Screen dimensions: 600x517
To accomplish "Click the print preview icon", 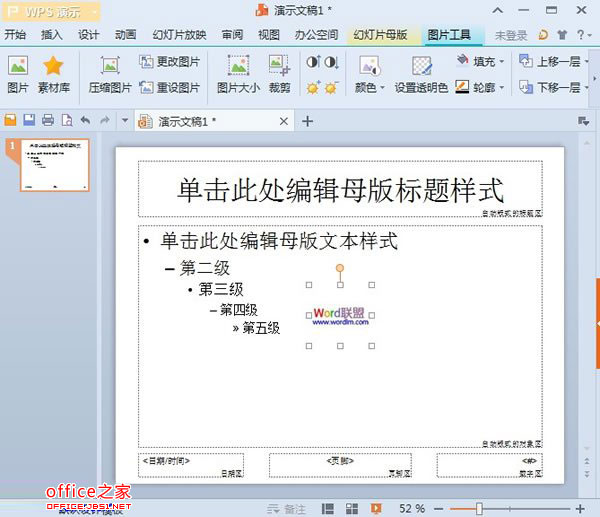I will (67, 120).
